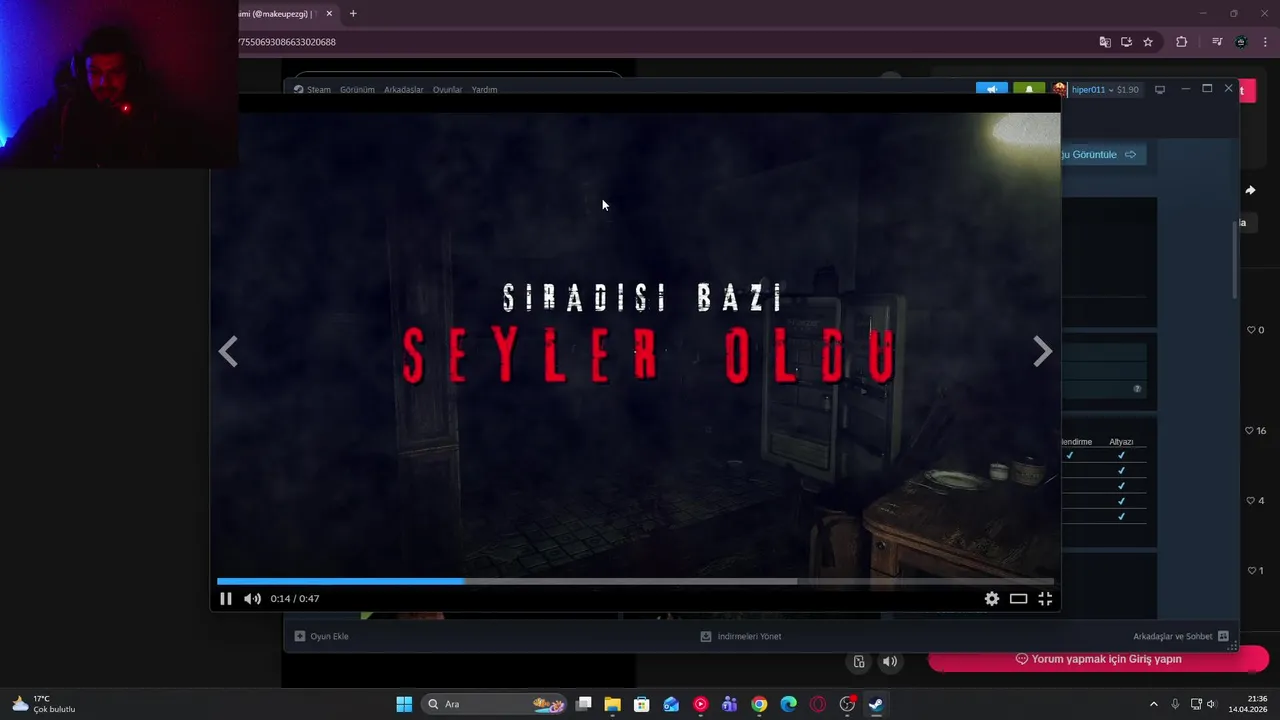Click the microphone tray icon

[x=1175, y=704]
